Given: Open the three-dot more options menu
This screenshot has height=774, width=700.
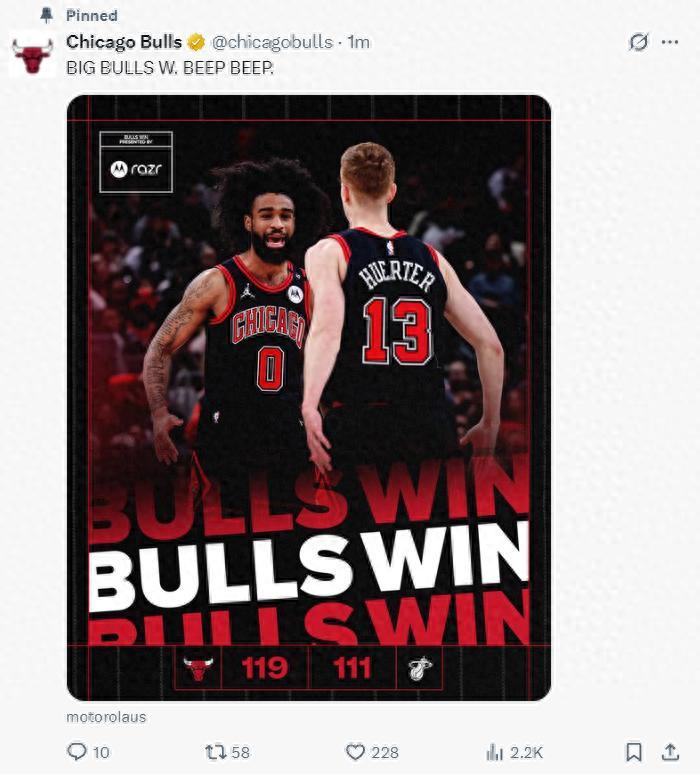Looking at the screenshot, I should 670,42.
